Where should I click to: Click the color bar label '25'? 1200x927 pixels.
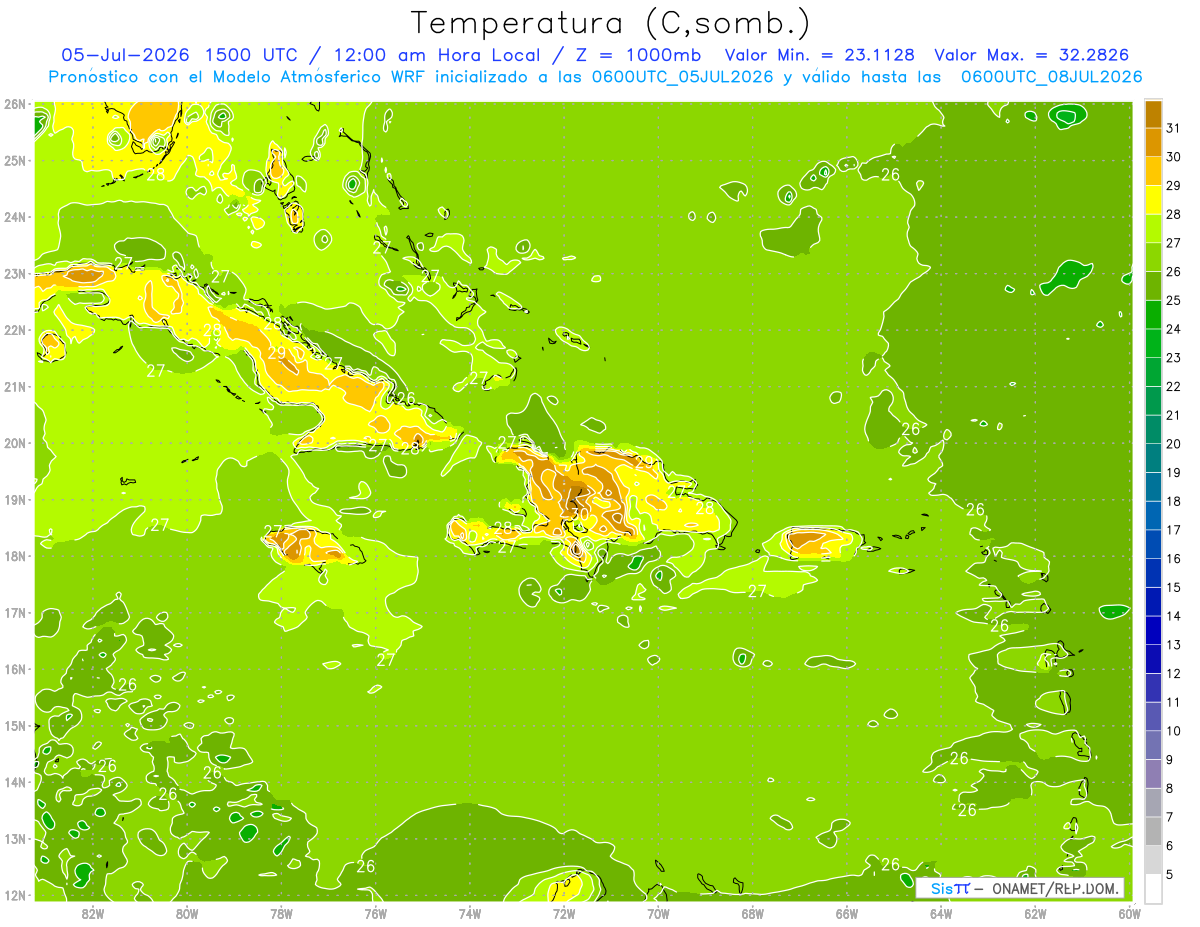coord(1173,300)
